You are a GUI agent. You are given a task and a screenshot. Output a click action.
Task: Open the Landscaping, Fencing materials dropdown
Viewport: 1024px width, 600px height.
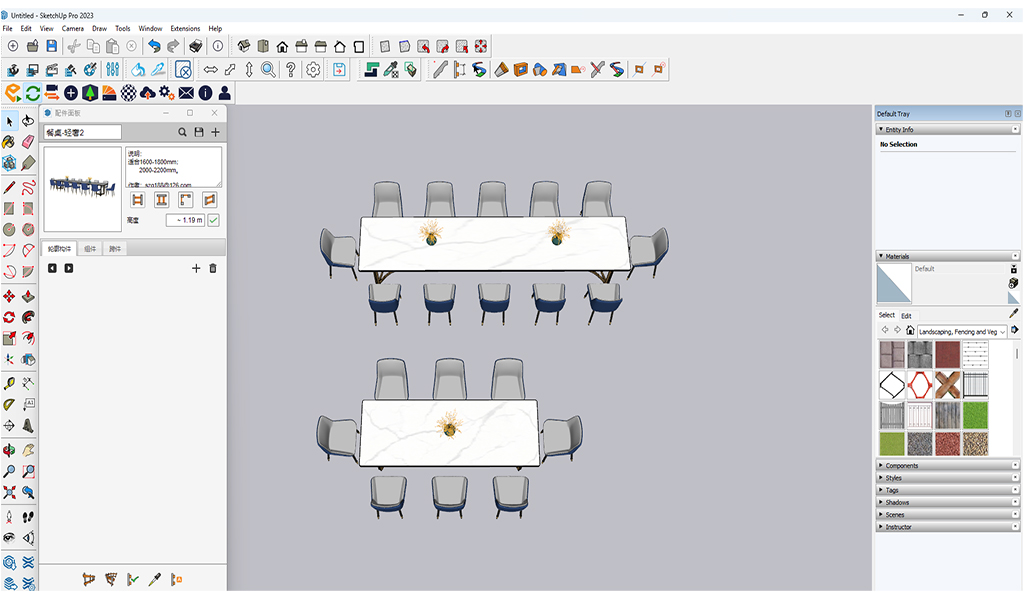(962, 331)
